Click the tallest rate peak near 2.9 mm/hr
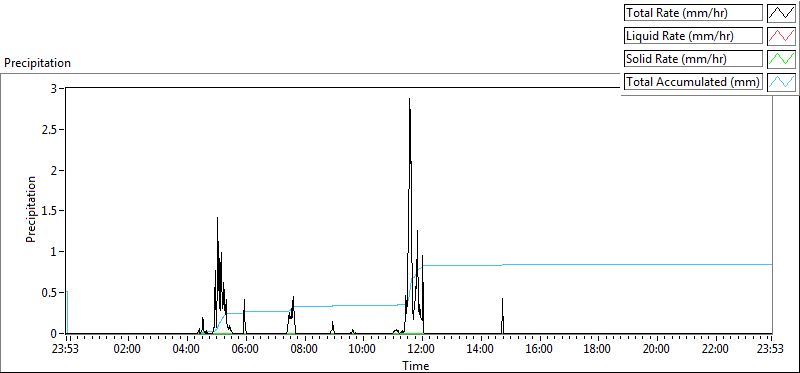800x373 pixels. [409, 99]
